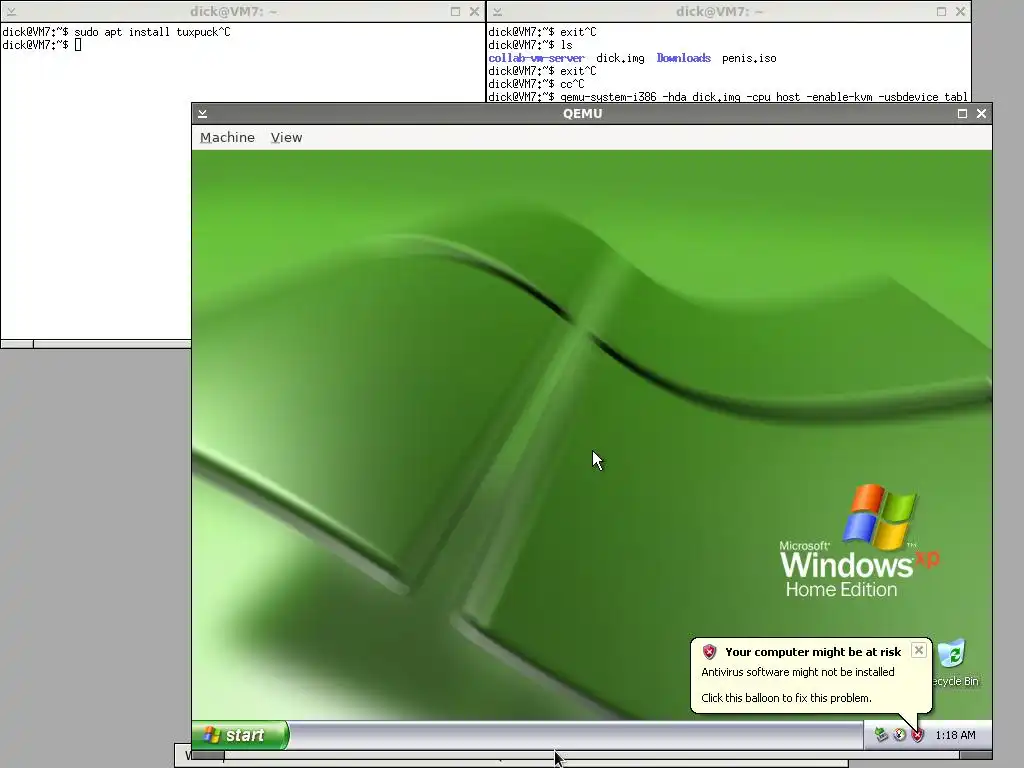Click the empty Windows XP taskbar area
Screen dimensions: 1024x768
coord(575,735)
